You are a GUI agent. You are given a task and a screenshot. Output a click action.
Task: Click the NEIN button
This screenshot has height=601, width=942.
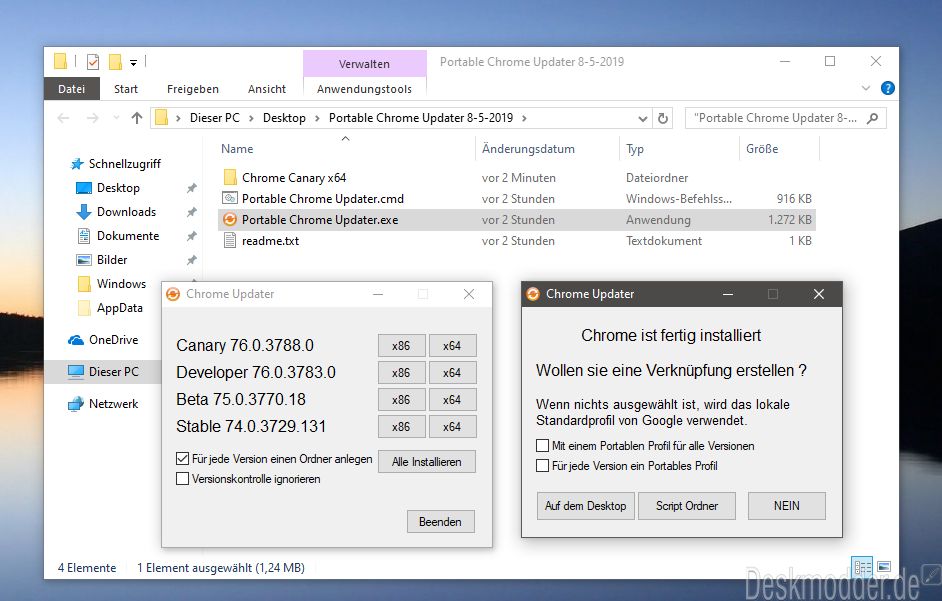coord(787,506)
